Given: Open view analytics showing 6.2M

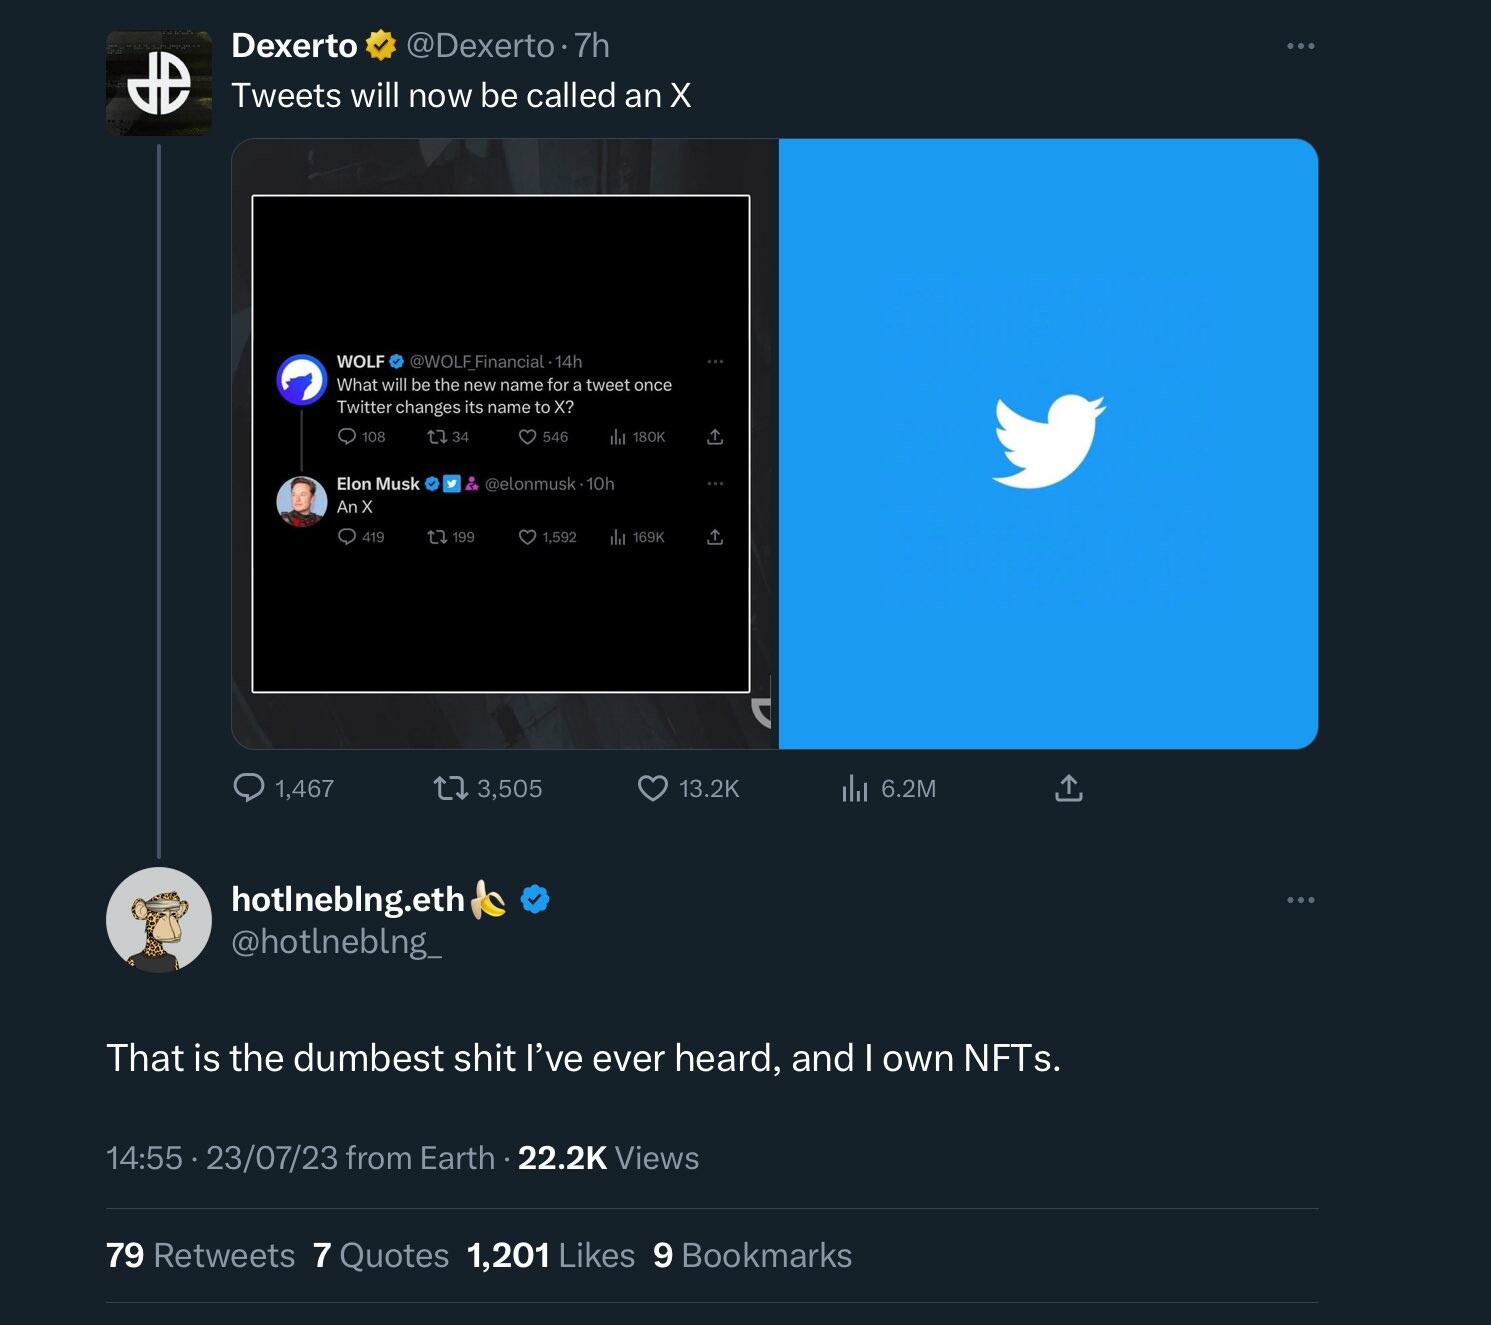Looking at the screenshot, I should tap(855, 788).
